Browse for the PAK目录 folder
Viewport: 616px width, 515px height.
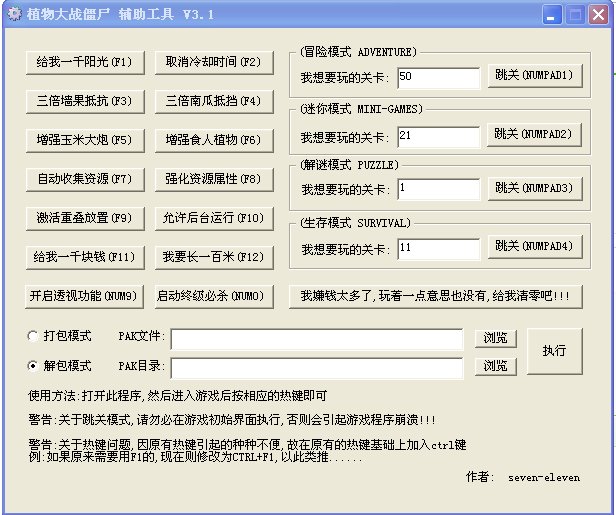click(496, 367)
